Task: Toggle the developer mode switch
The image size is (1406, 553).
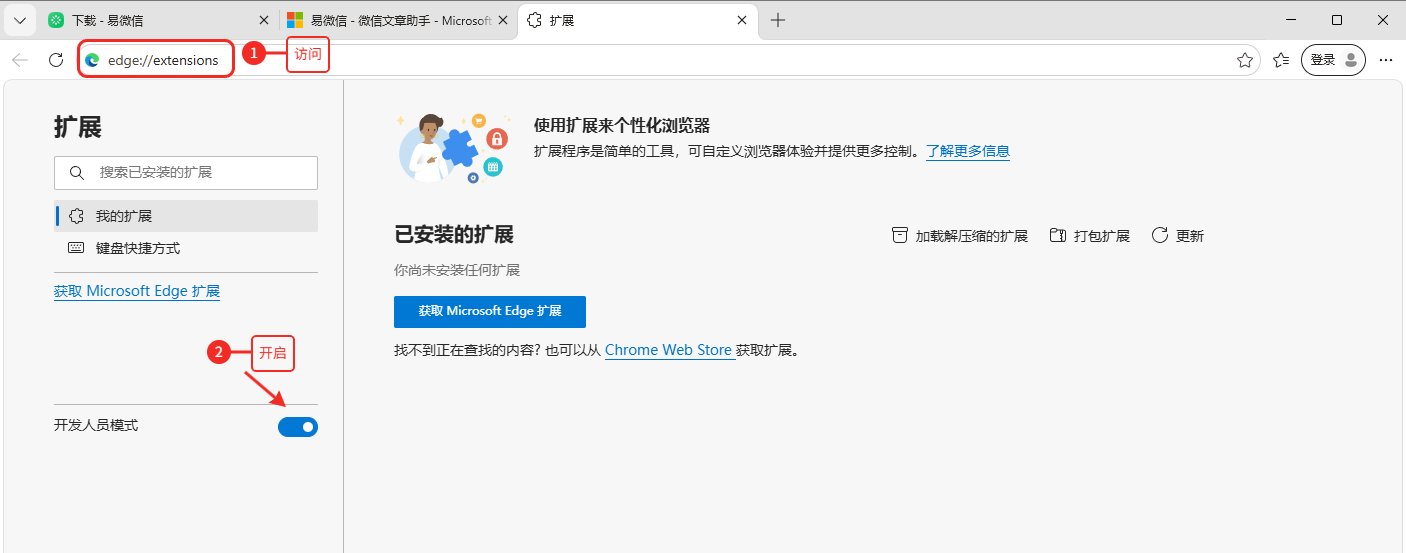Action: [x=298, y=427]
